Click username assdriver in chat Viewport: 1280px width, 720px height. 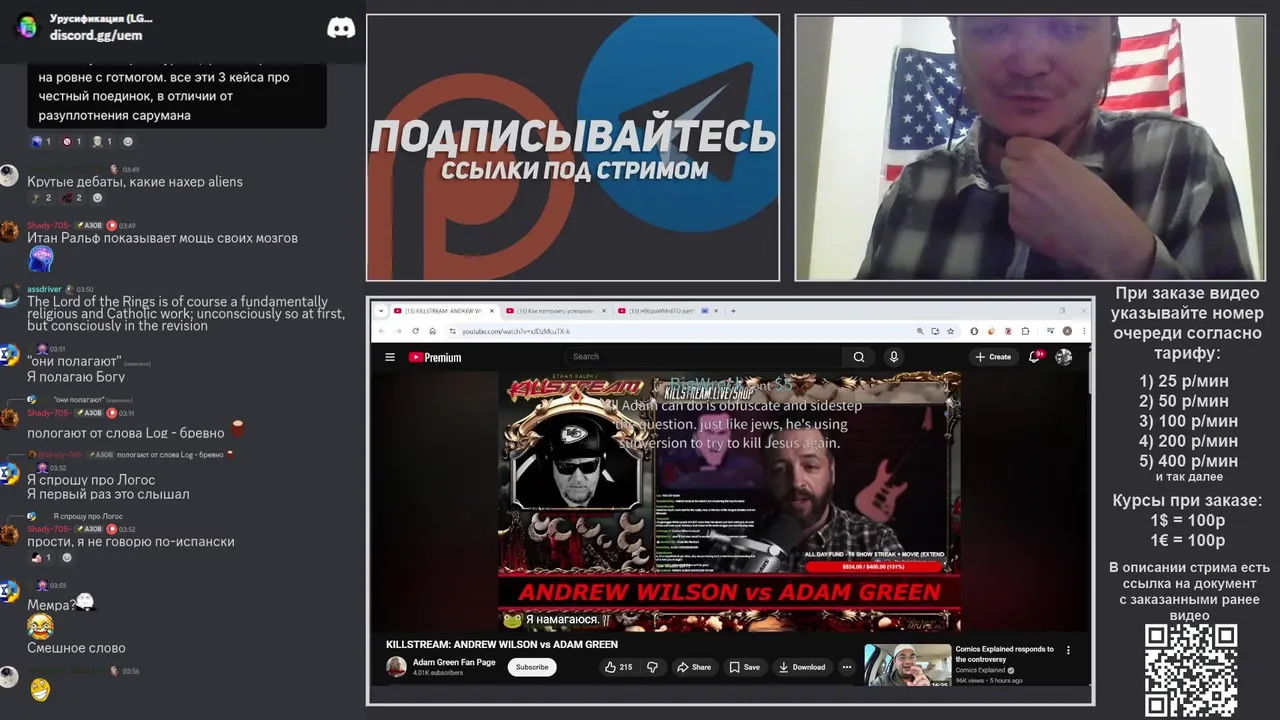point(44,289)
